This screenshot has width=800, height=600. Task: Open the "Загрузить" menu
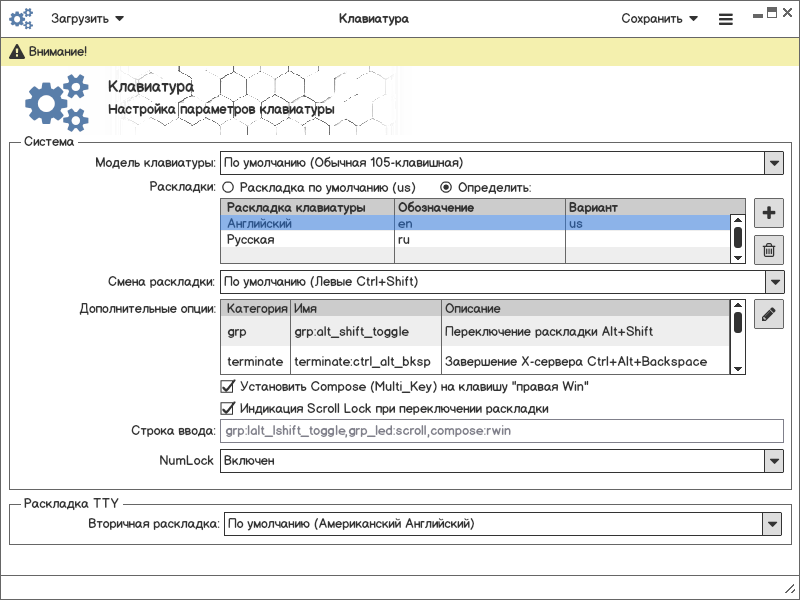87,19
